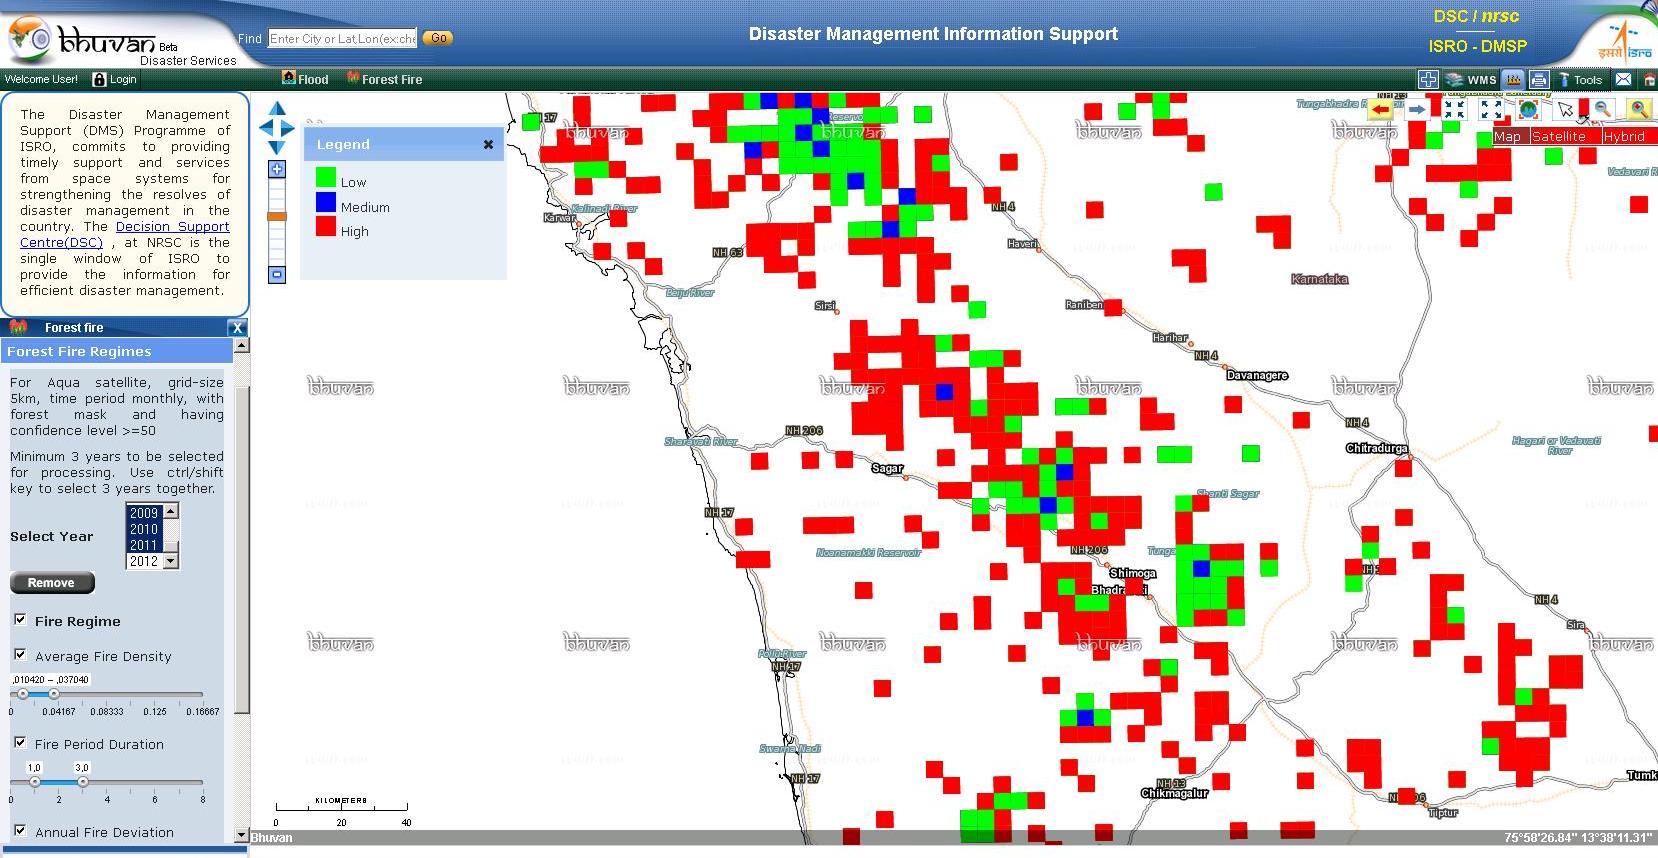Viewport: 1658px width, 858px height.
Task: Click Fire Period Duration lower slider handle
Action: [35, 782]
